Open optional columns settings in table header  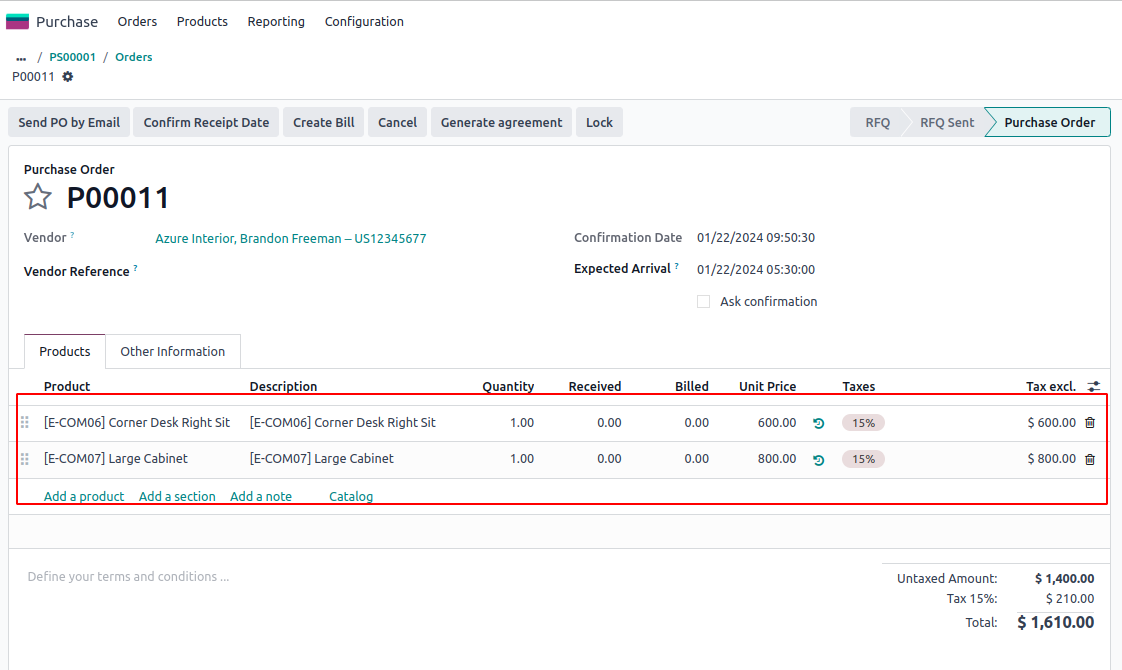coord(1094,386)
